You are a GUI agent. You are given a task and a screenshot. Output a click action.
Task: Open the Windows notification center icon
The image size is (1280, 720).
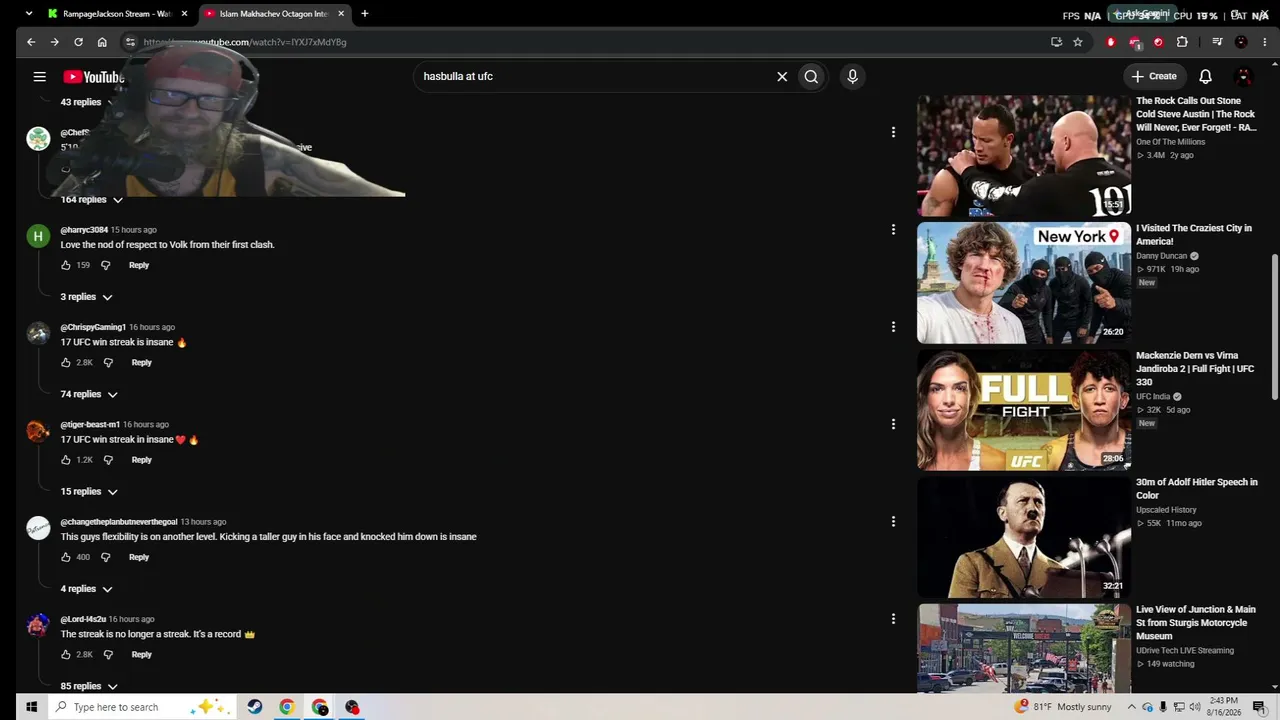tap(1259, 707)
